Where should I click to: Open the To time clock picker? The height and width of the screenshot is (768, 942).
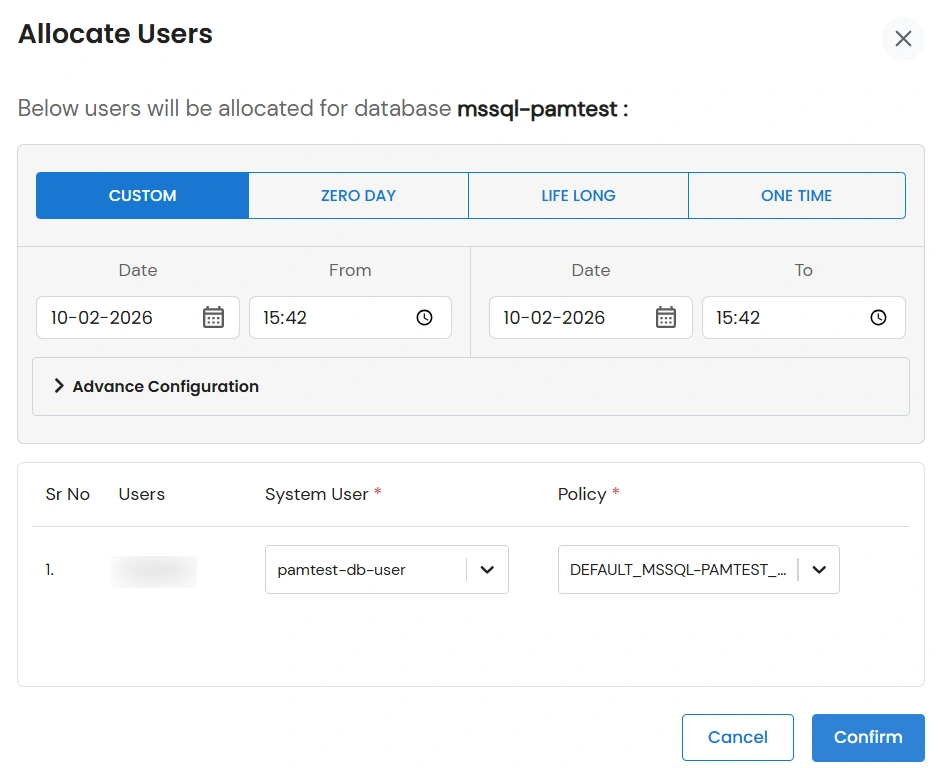tap(877, 317)
